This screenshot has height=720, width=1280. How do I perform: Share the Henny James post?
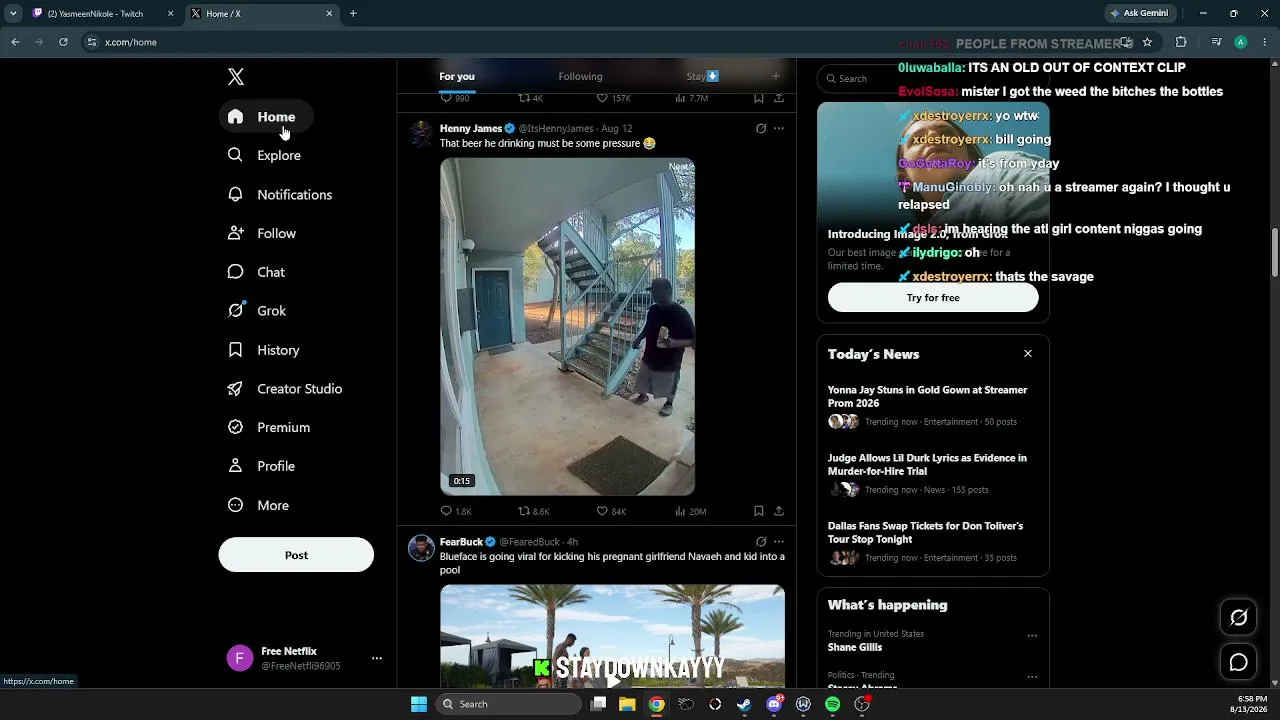pyautogui.click(x=779, y=511)
